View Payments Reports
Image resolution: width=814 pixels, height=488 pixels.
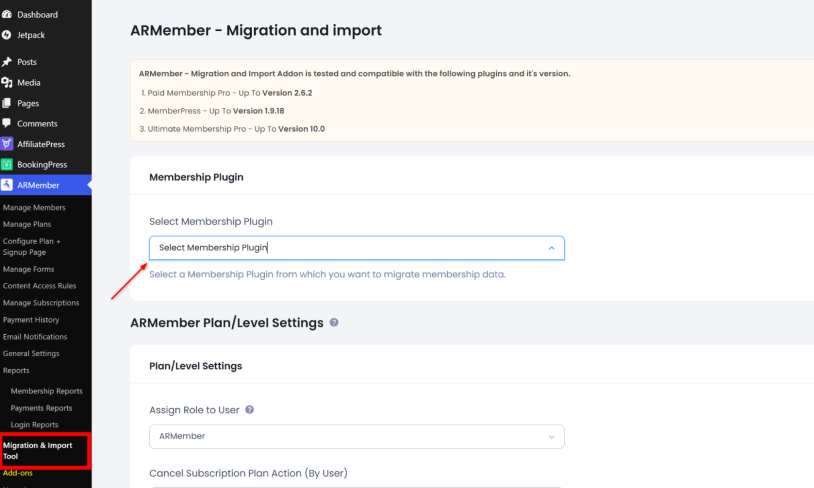tap(42, 408)
